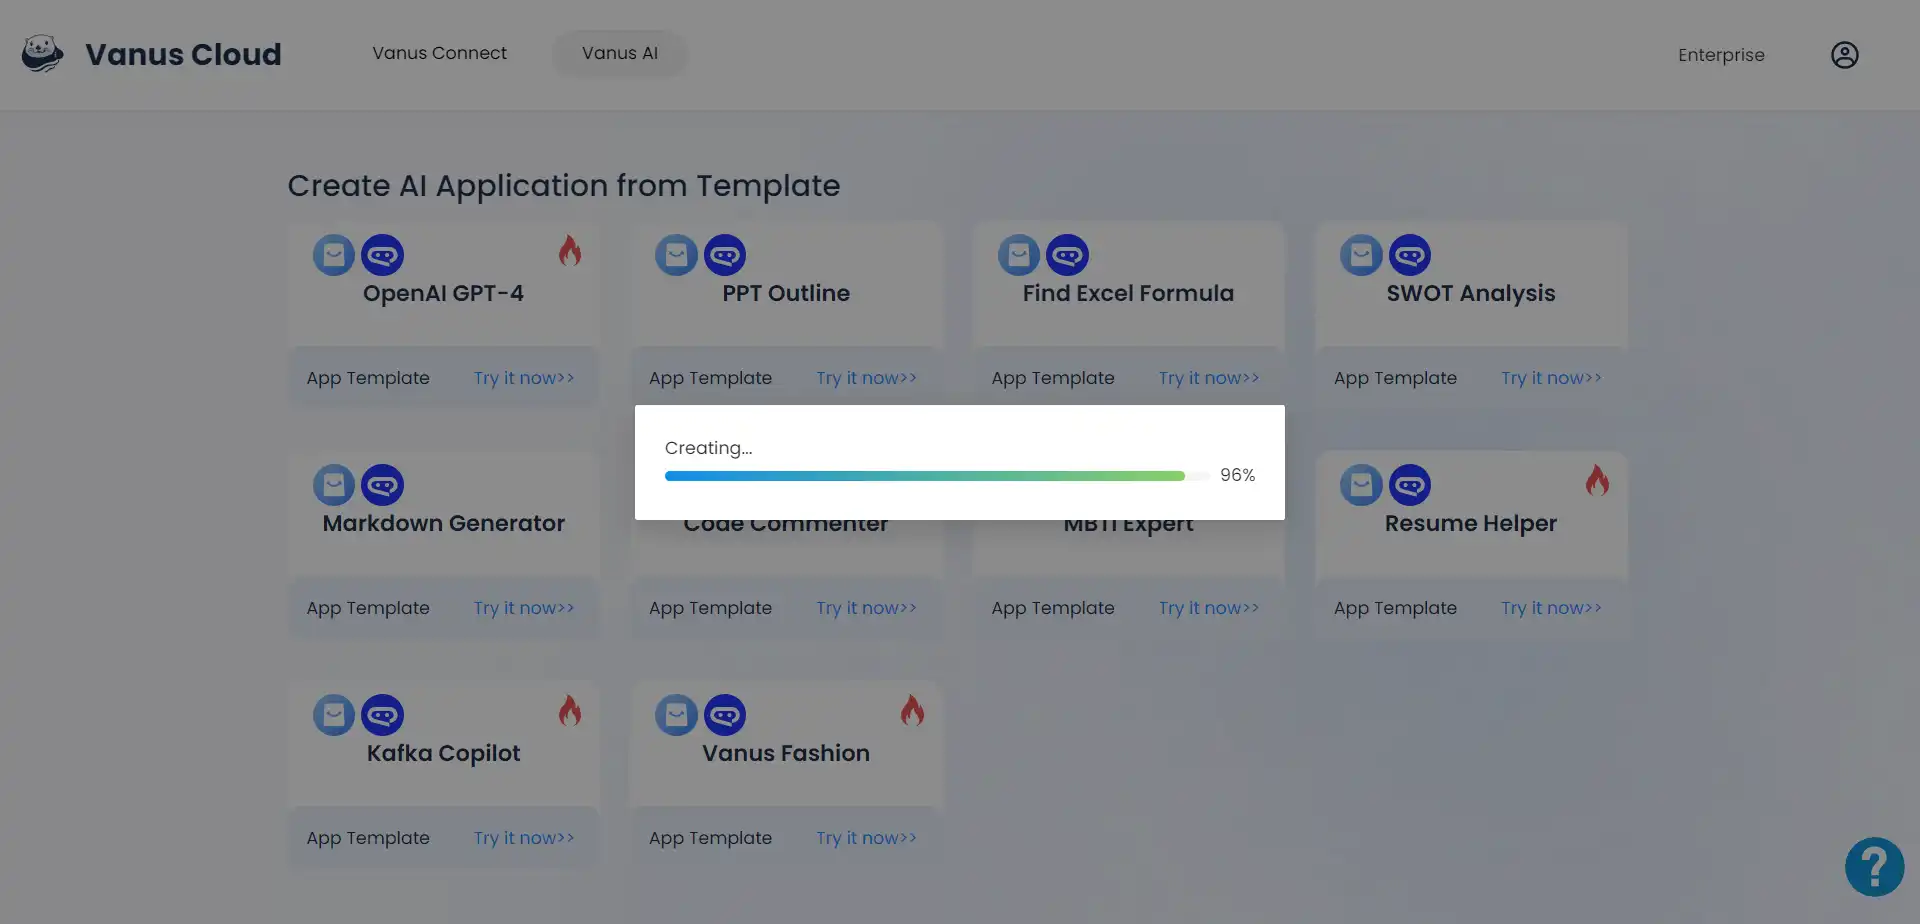
Task: Click the chatbot icon on SWOT Analysis card
Action: point(1410,255)
